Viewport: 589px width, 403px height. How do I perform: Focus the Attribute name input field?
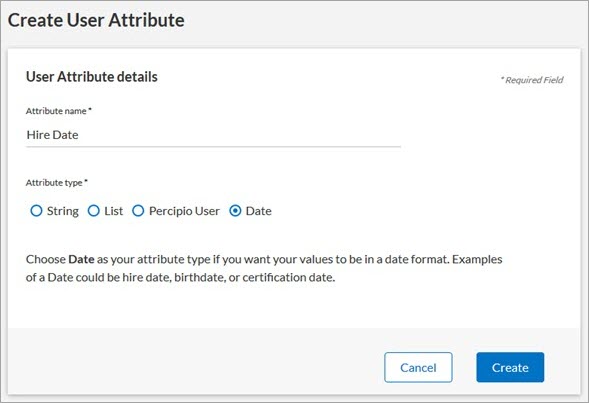pyautogui.click(x=213, y=135)
